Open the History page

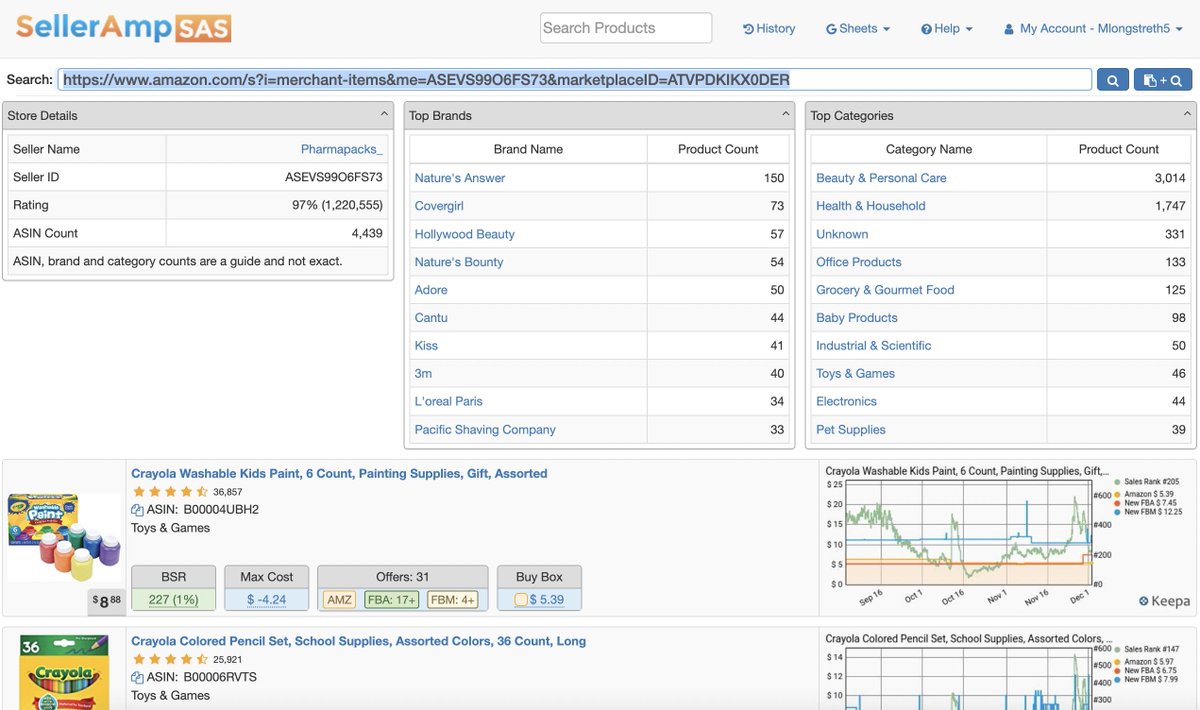point(769,29)
